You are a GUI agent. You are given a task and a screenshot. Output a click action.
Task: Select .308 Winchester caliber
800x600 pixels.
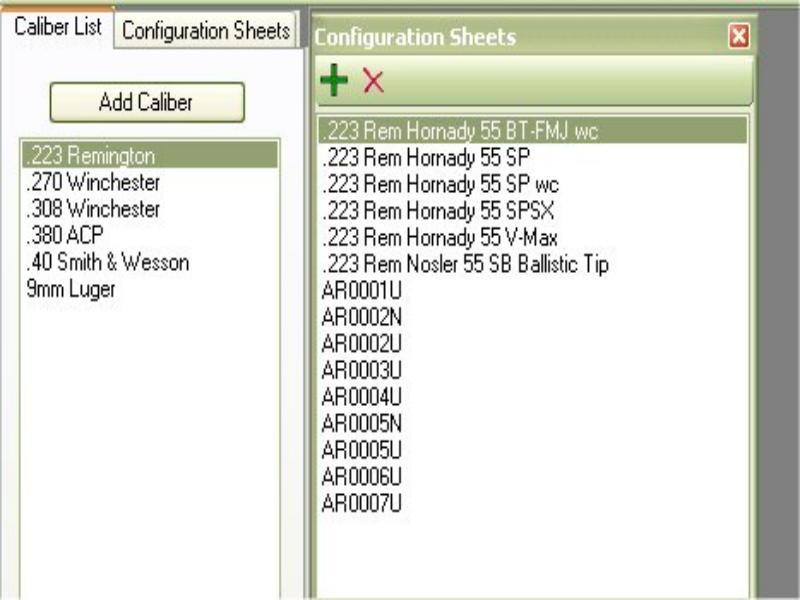[150, 209]
